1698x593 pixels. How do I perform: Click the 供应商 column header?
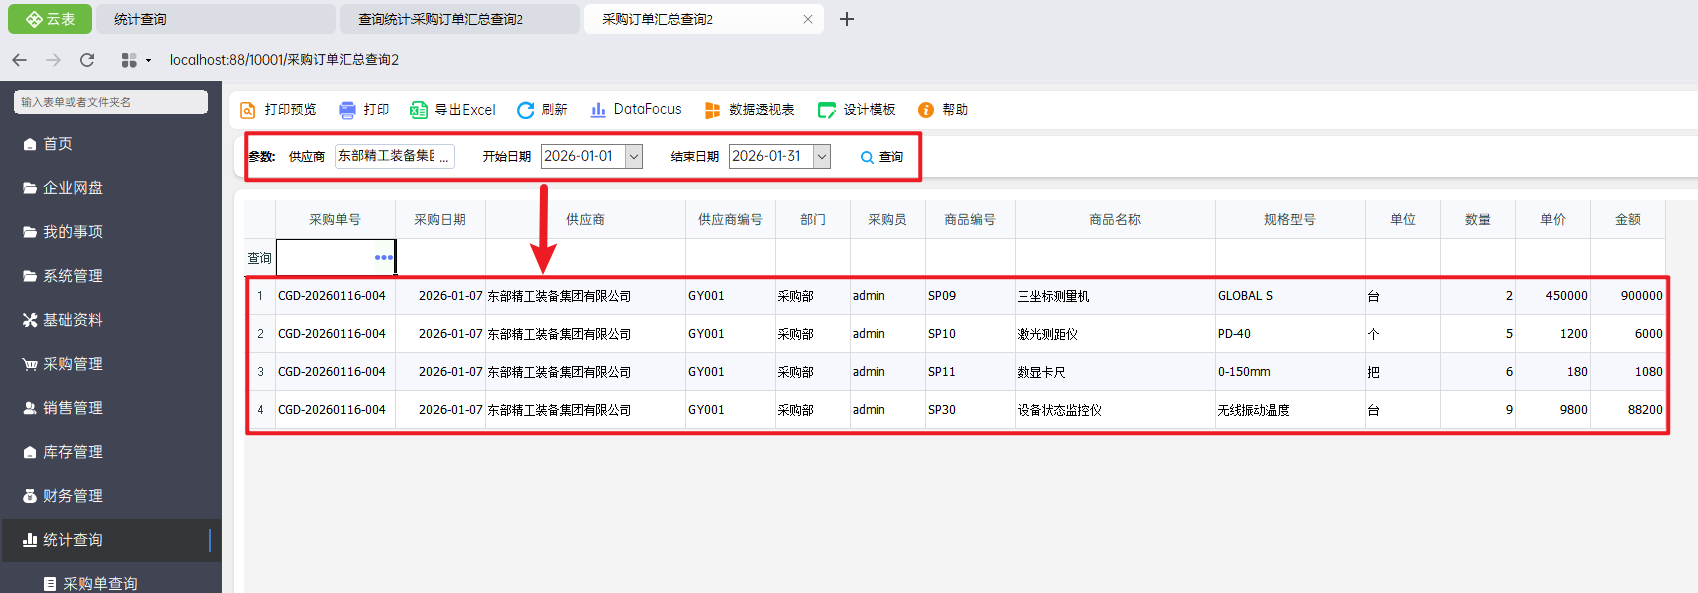coord(585,220)
